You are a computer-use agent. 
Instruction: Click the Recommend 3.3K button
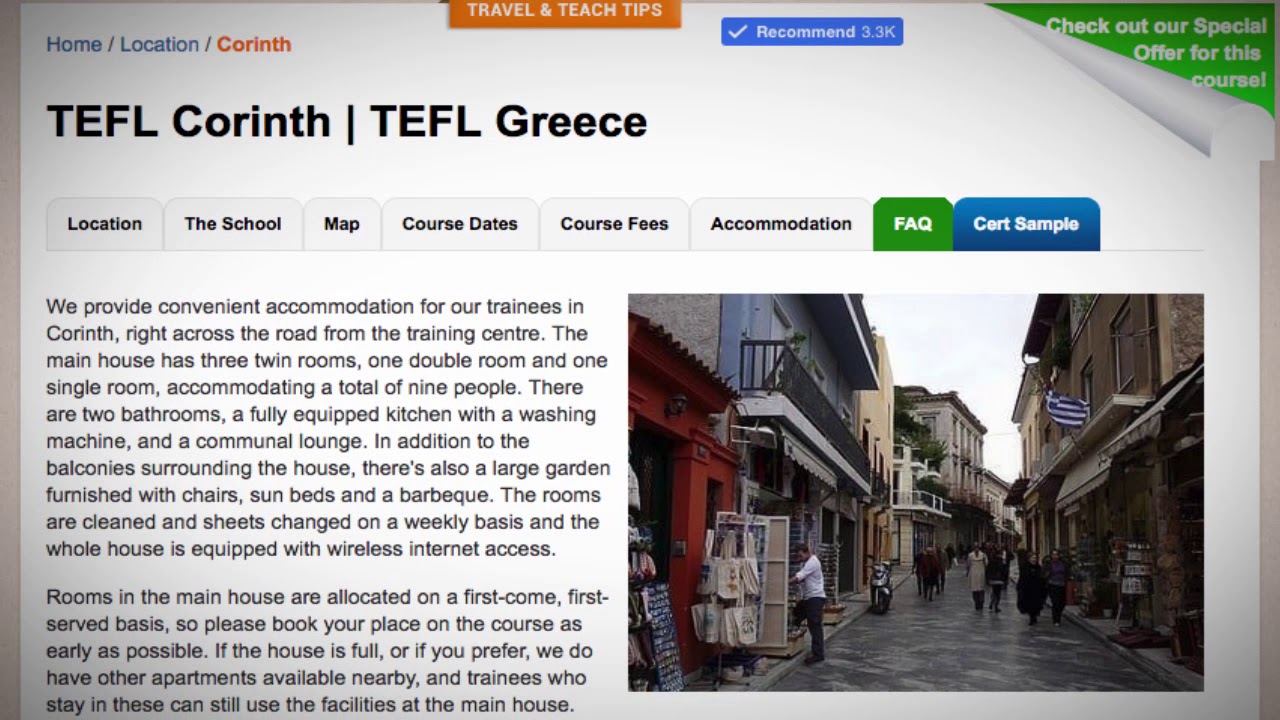[812, 32]
